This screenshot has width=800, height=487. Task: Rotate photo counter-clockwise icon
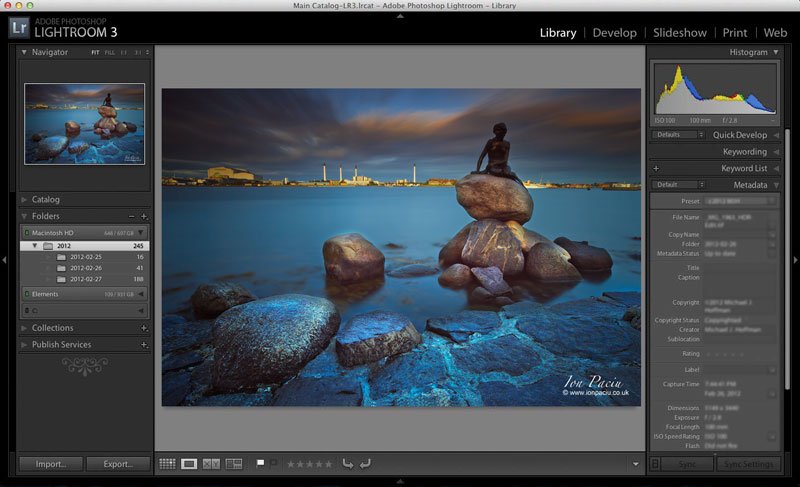pos(347,464)
